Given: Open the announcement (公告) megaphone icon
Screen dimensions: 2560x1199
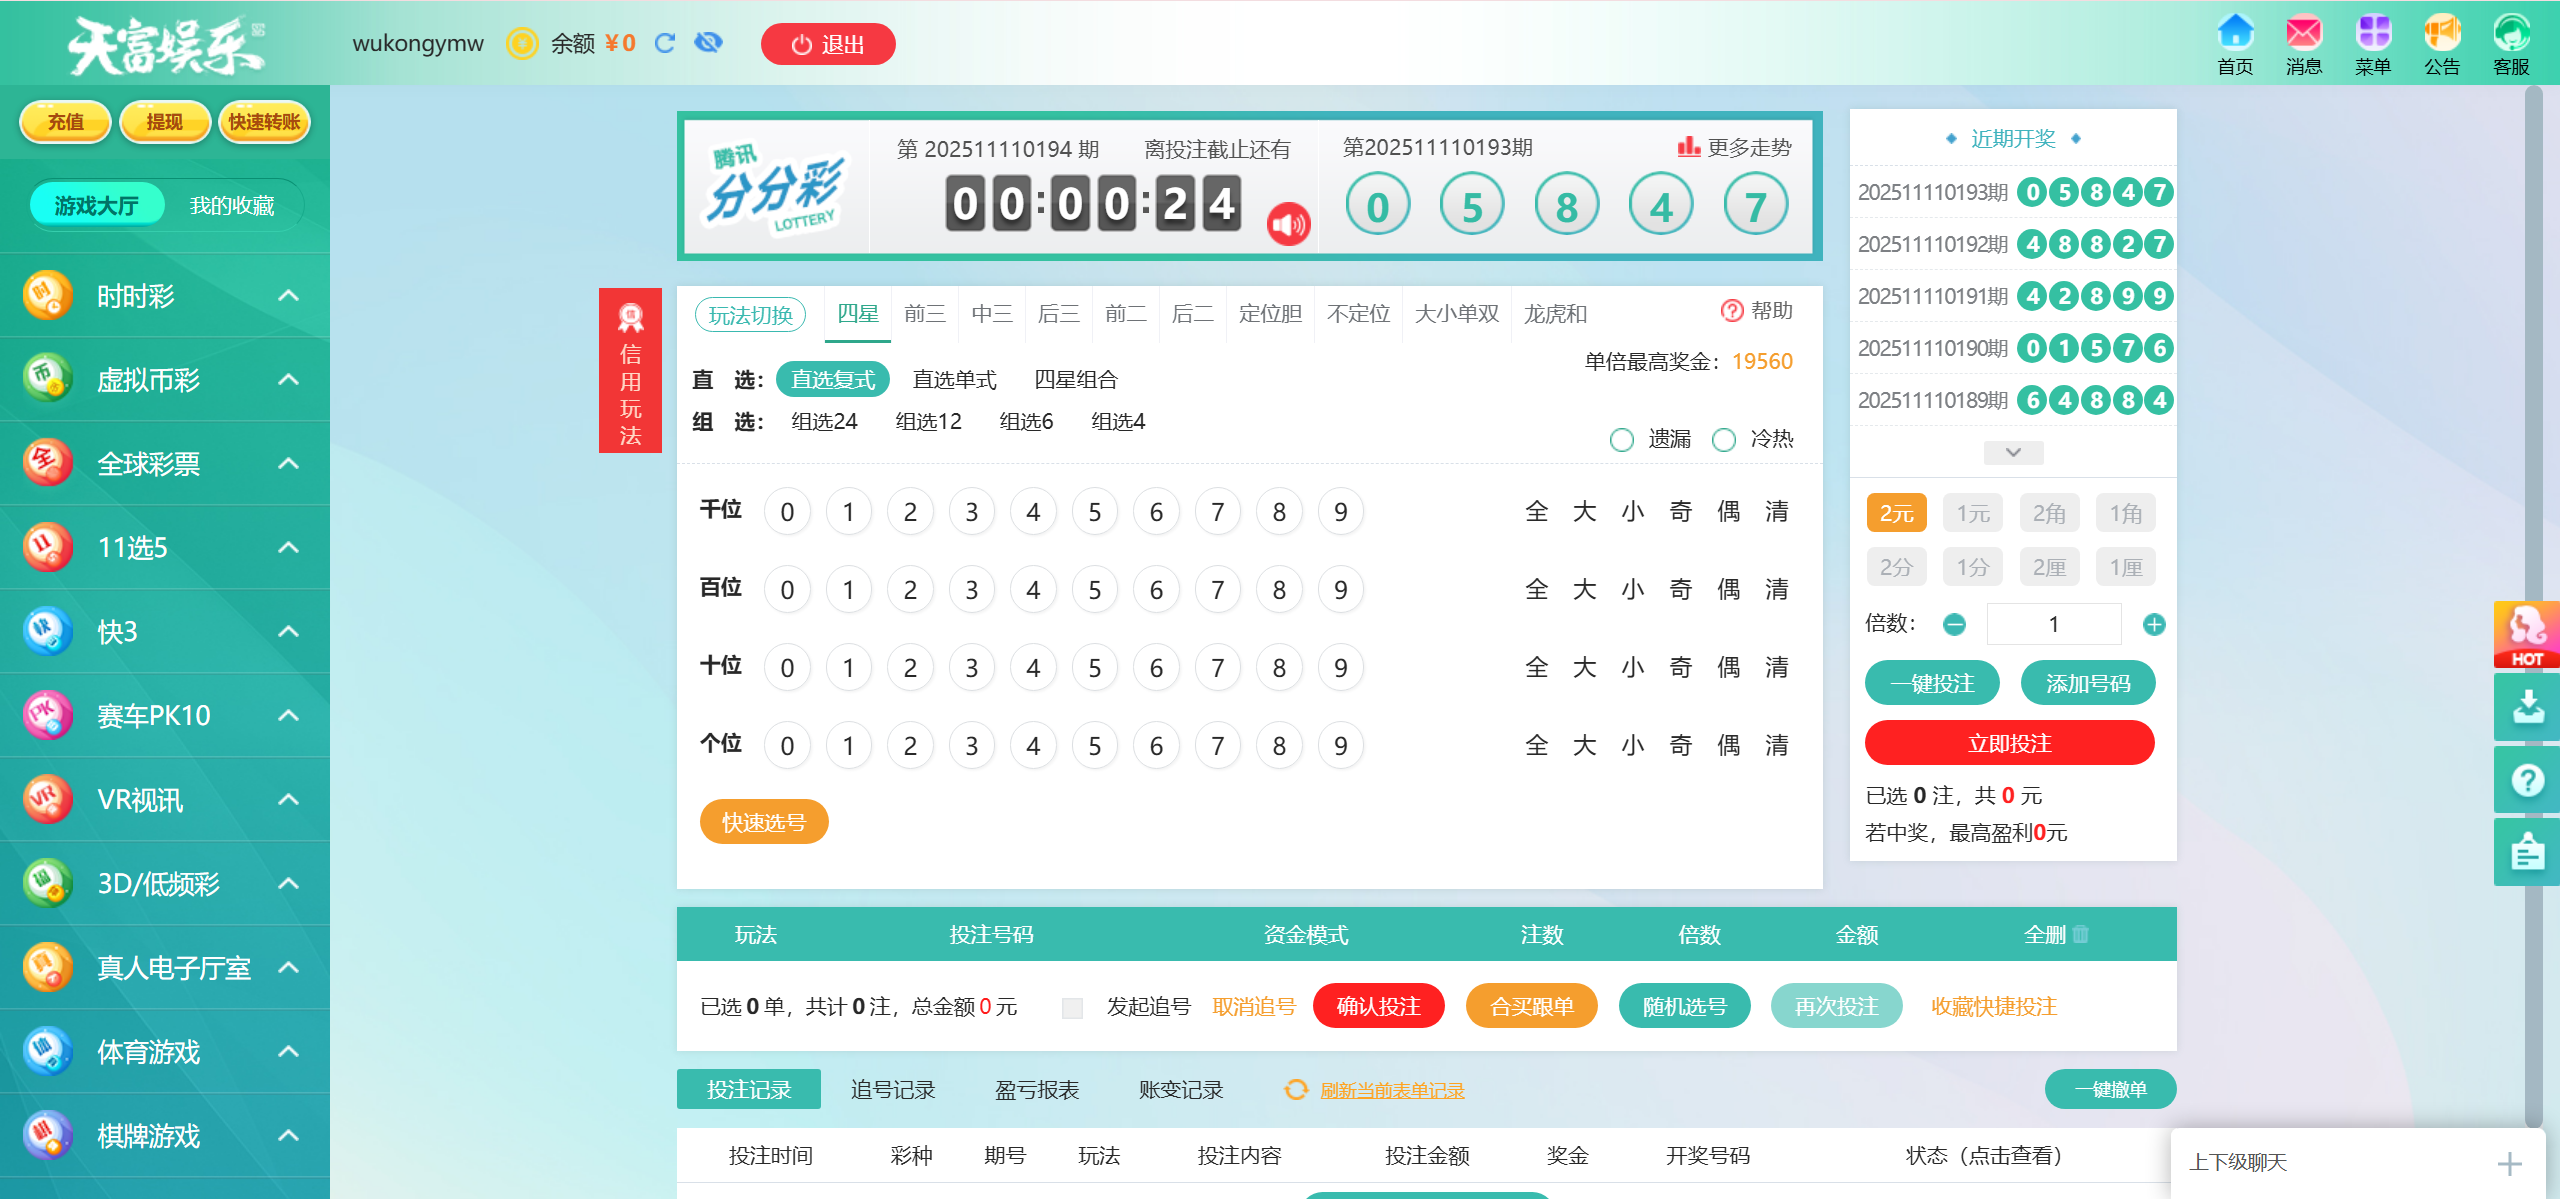Looking at the screenshot, I should [2441, 33].
